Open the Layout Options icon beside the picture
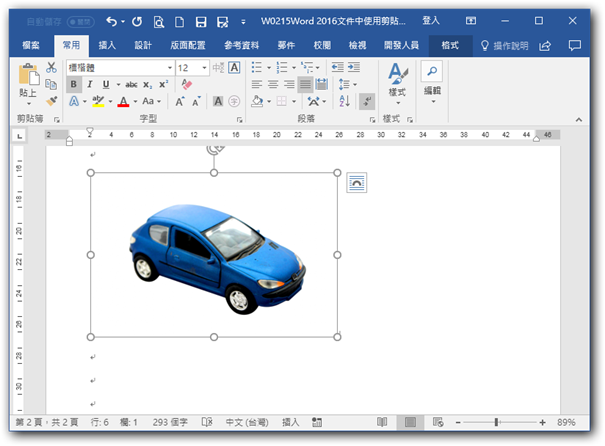 point(357,182)
